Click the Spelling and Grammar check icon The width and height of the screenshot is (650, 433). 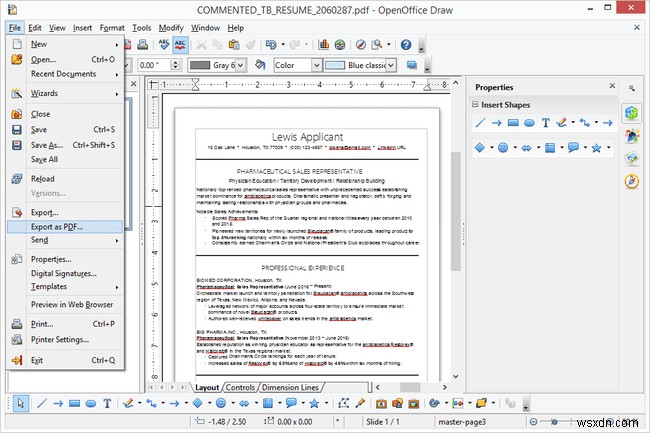(x=164, y=45)
